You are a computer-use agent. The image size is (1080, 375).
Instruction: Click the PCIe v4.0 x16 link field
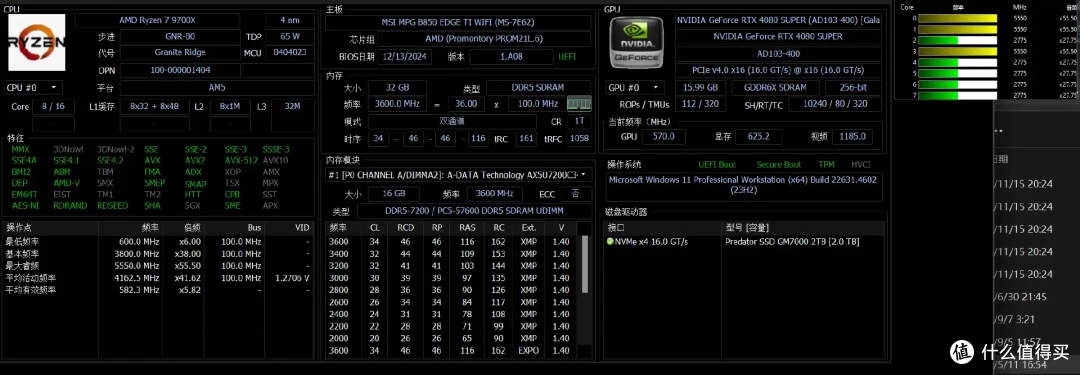coord(778,70)
